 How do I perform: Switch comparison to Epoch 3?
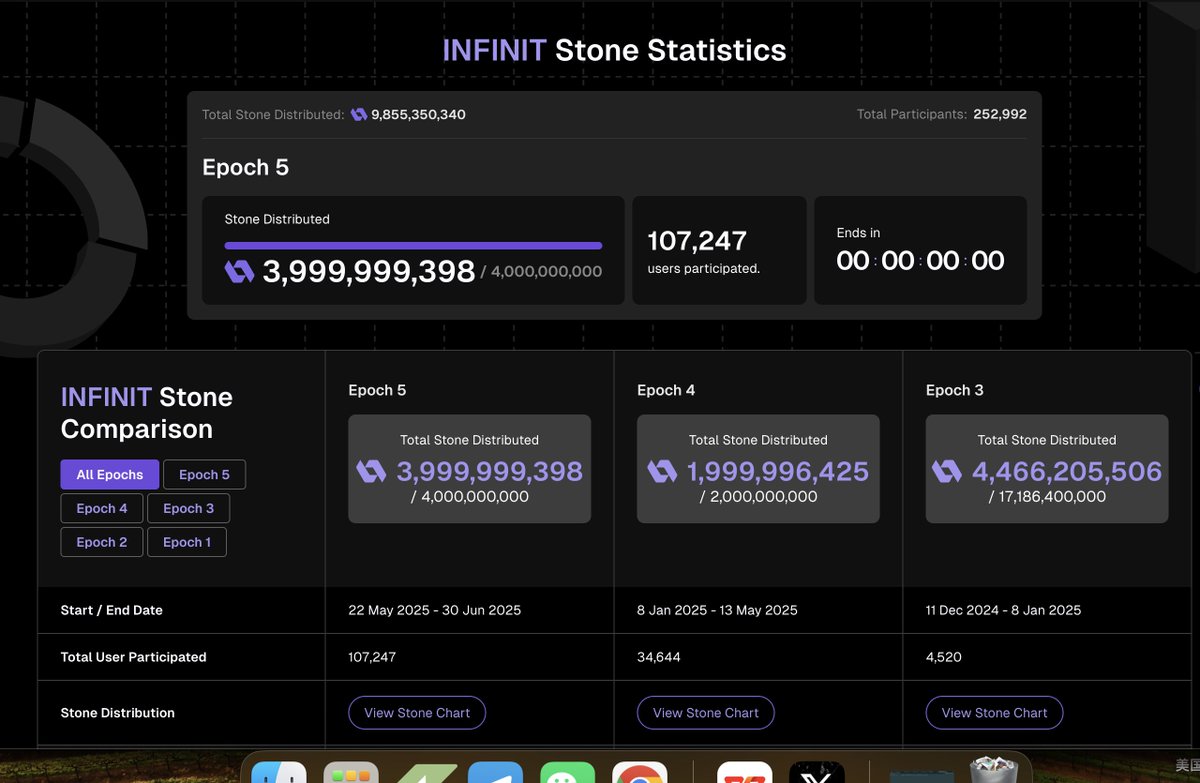coord(188,508)
